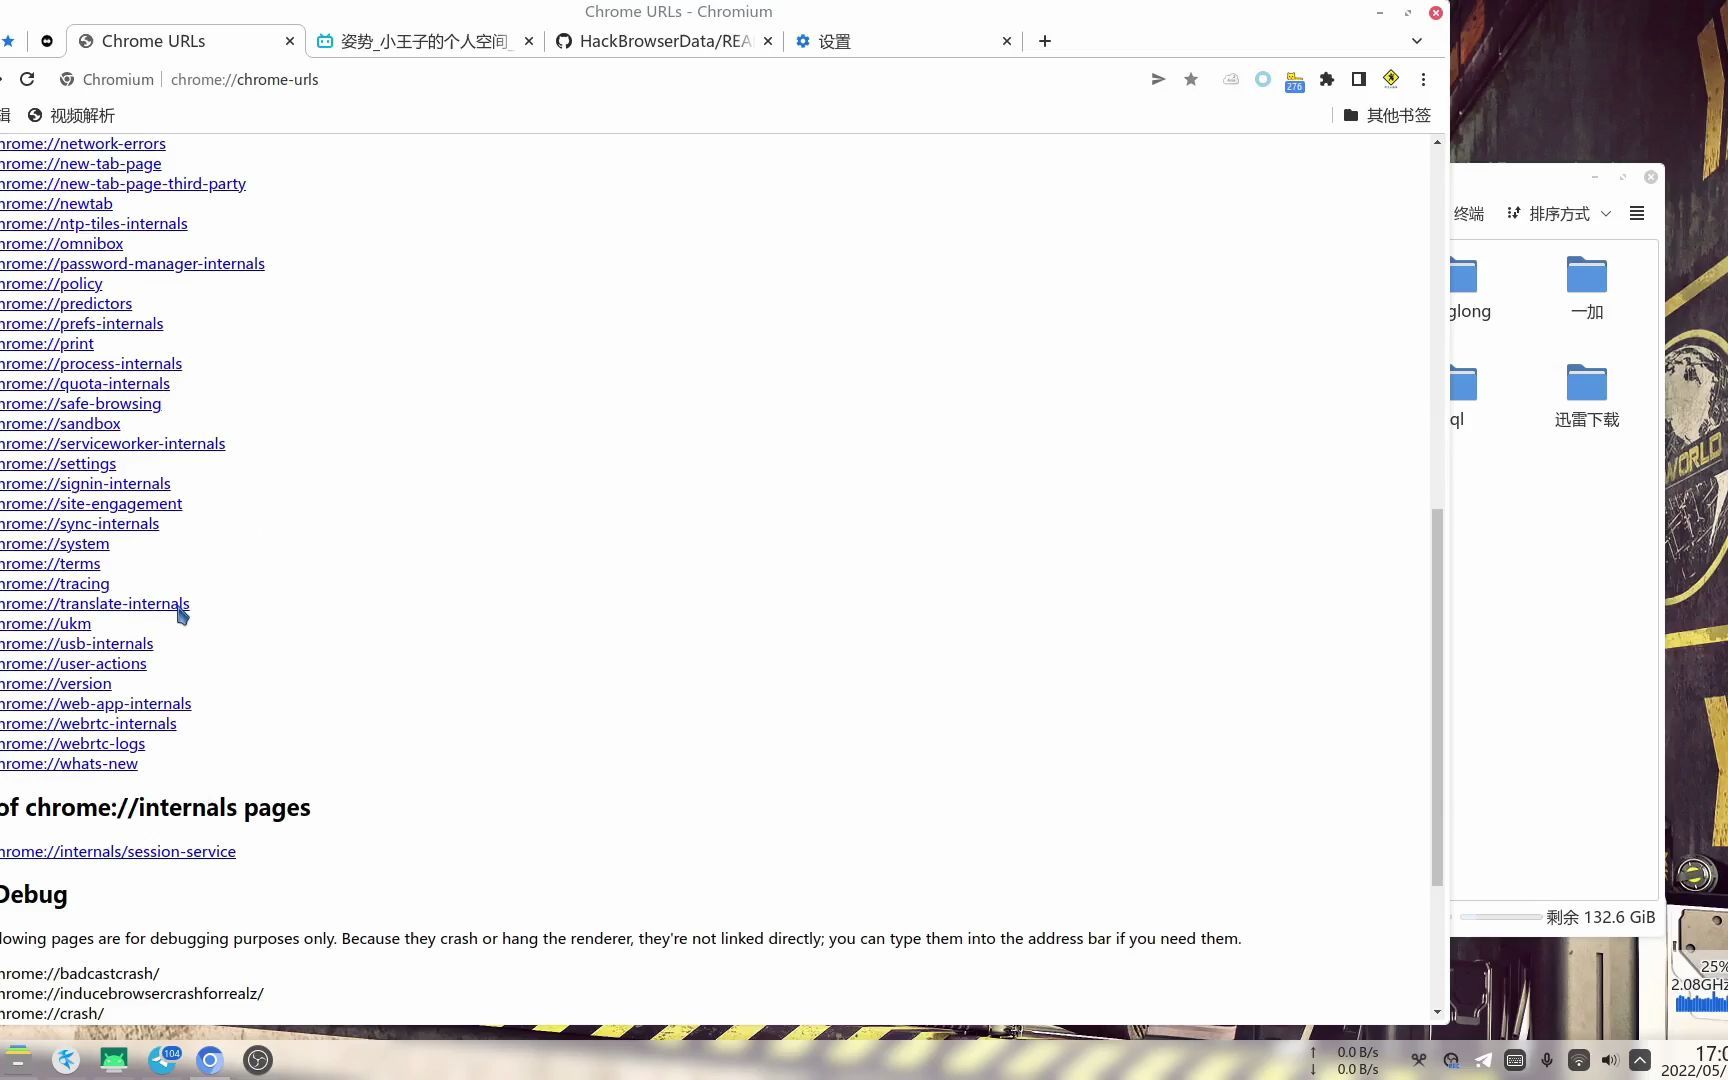The image size is (1728, 1080).
Task: Click the Chromium site info chip
Action: [107, 79]
